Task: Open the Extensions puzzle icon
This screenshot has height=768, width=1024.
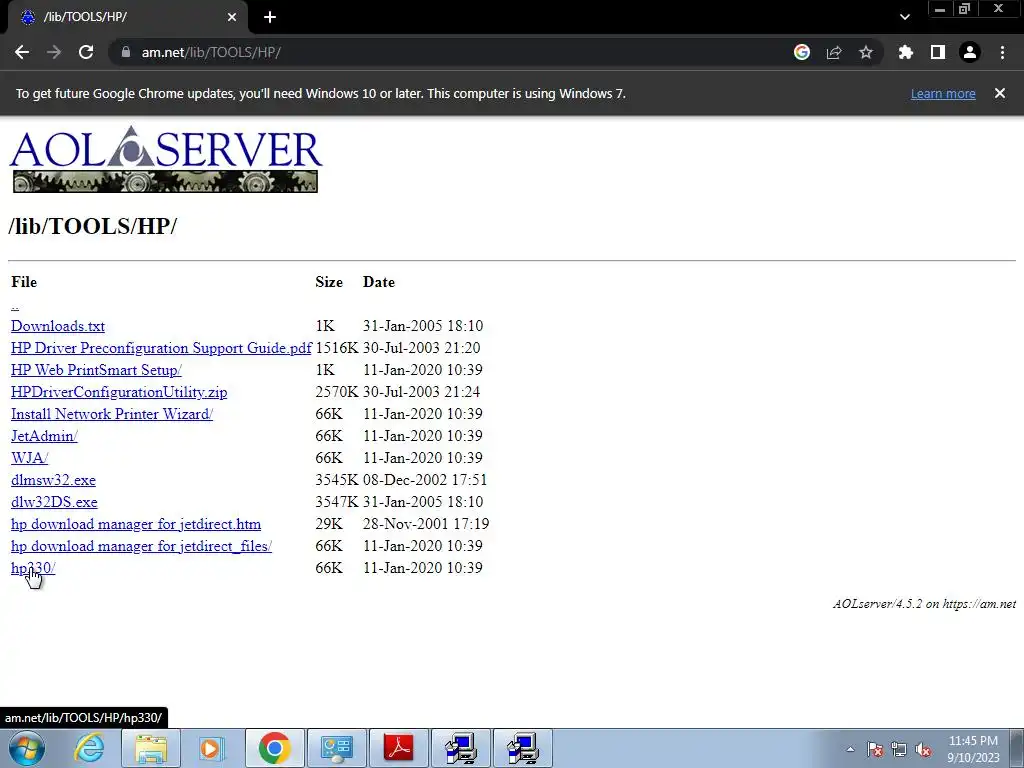Action: (905, 52)
